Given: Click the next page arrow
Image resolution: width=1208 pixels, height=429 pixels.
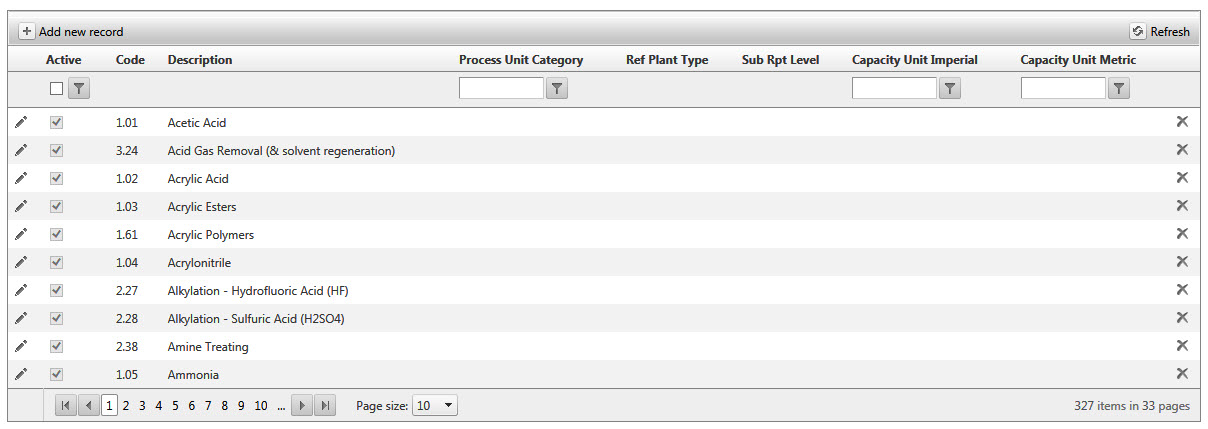Looking at the screenshot, I should coord(303,406).
